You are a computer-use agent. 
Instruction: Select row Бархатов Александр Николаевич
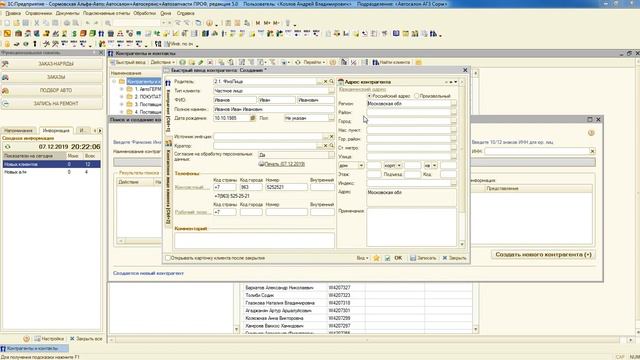point(358,288)
